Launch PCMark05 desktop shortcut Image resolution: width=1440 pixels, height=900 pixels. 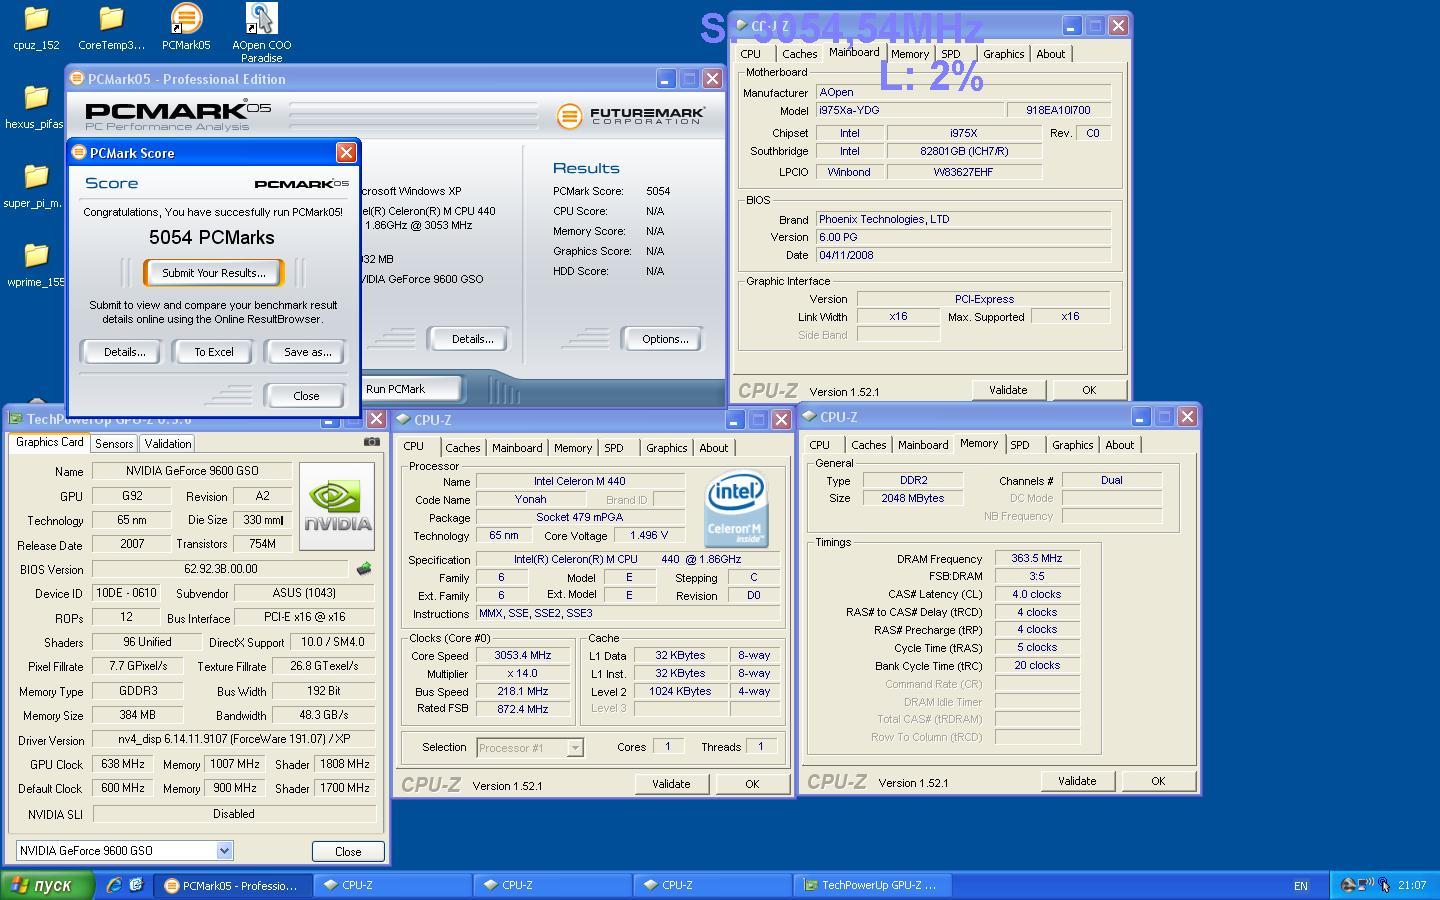coord(186,27)
